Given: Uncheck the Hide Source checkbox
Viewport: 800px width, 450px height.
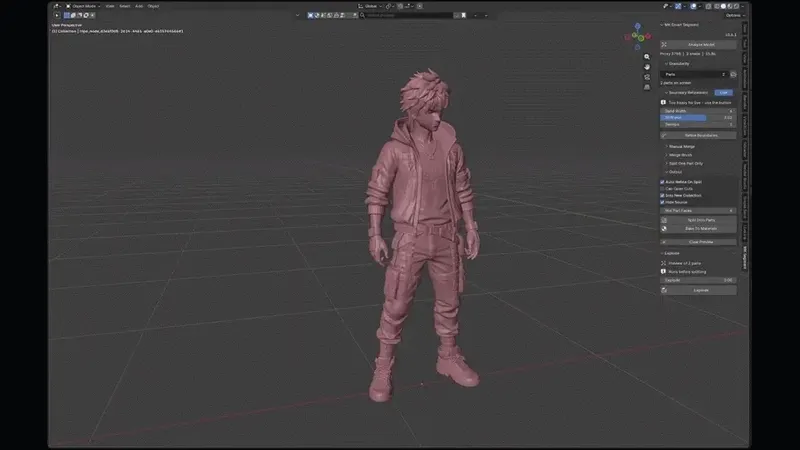Looking at the screenshot, I should click(x=662, y=203).
